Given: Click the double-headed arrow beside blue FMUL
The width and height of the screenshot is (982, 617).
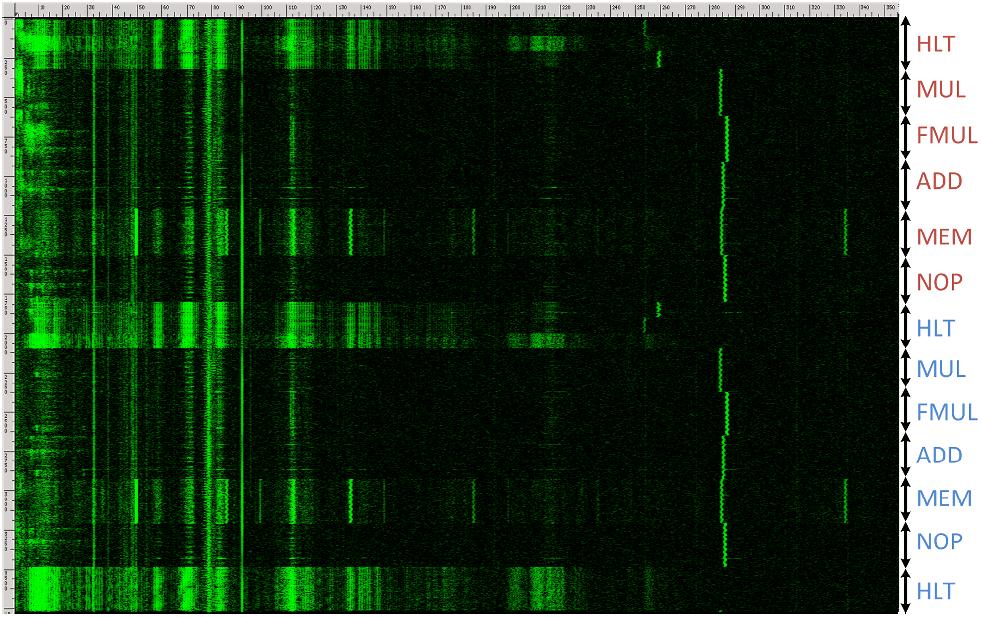Looking at the screenshot, I should 905,412.
